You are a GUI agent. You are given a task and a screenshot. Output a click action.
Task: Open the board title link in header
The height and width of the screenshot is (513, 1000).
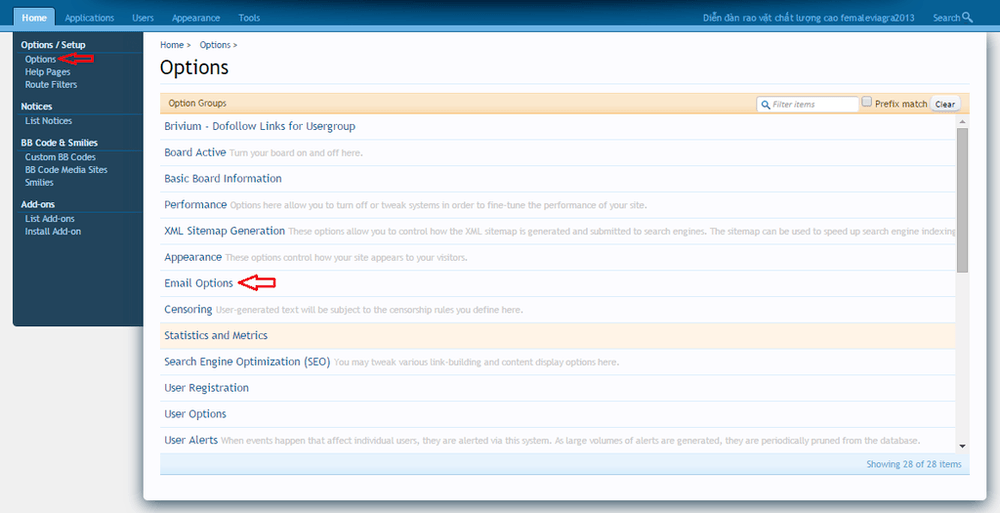pyautogui.click(x=809, y=18)
